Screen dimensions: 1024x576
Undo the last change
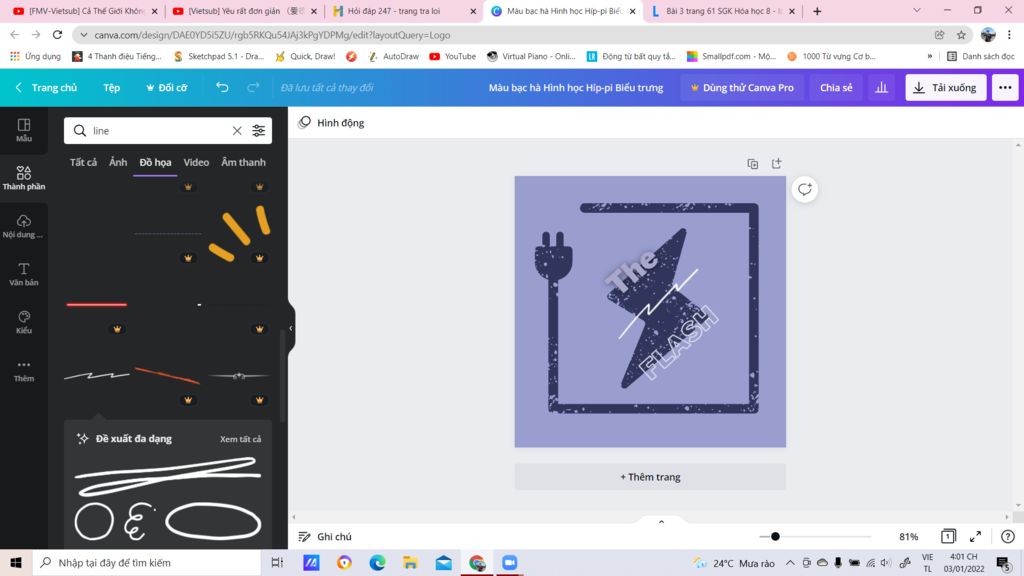pos(222,88)
